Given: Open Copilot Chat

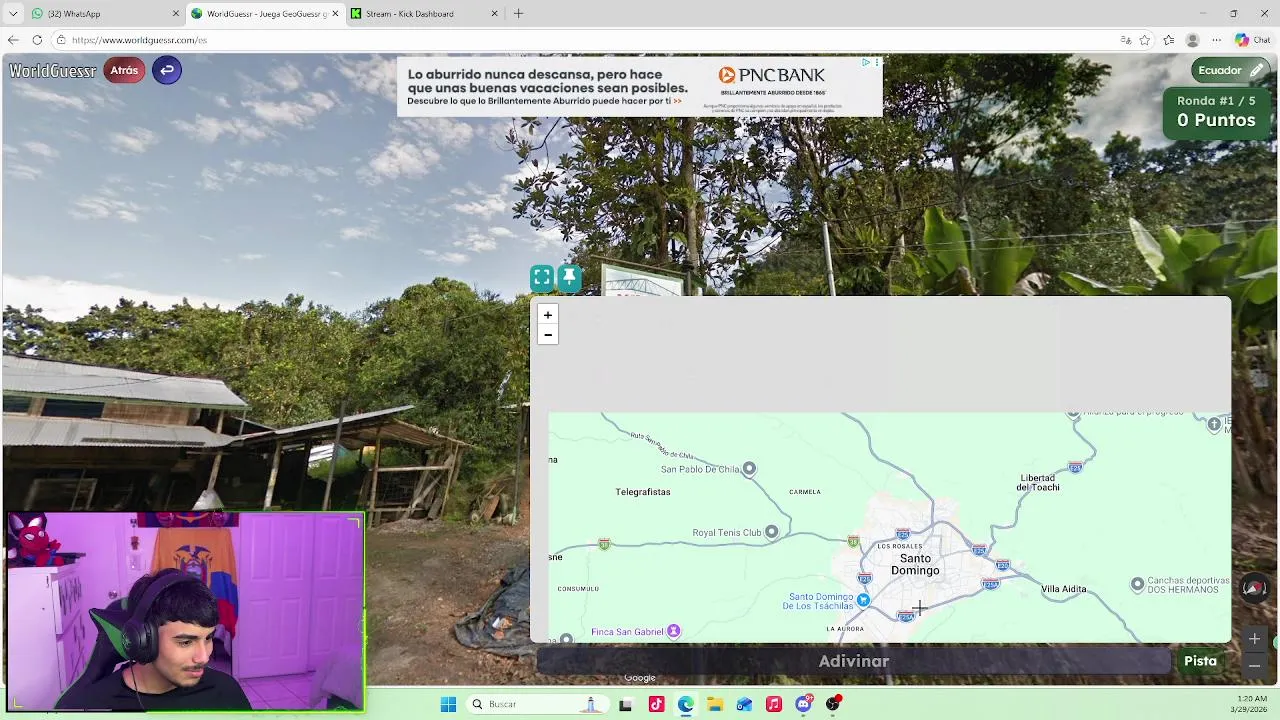Looking at the screenshot, I should pyautogui.click(x=1255, y=40).
